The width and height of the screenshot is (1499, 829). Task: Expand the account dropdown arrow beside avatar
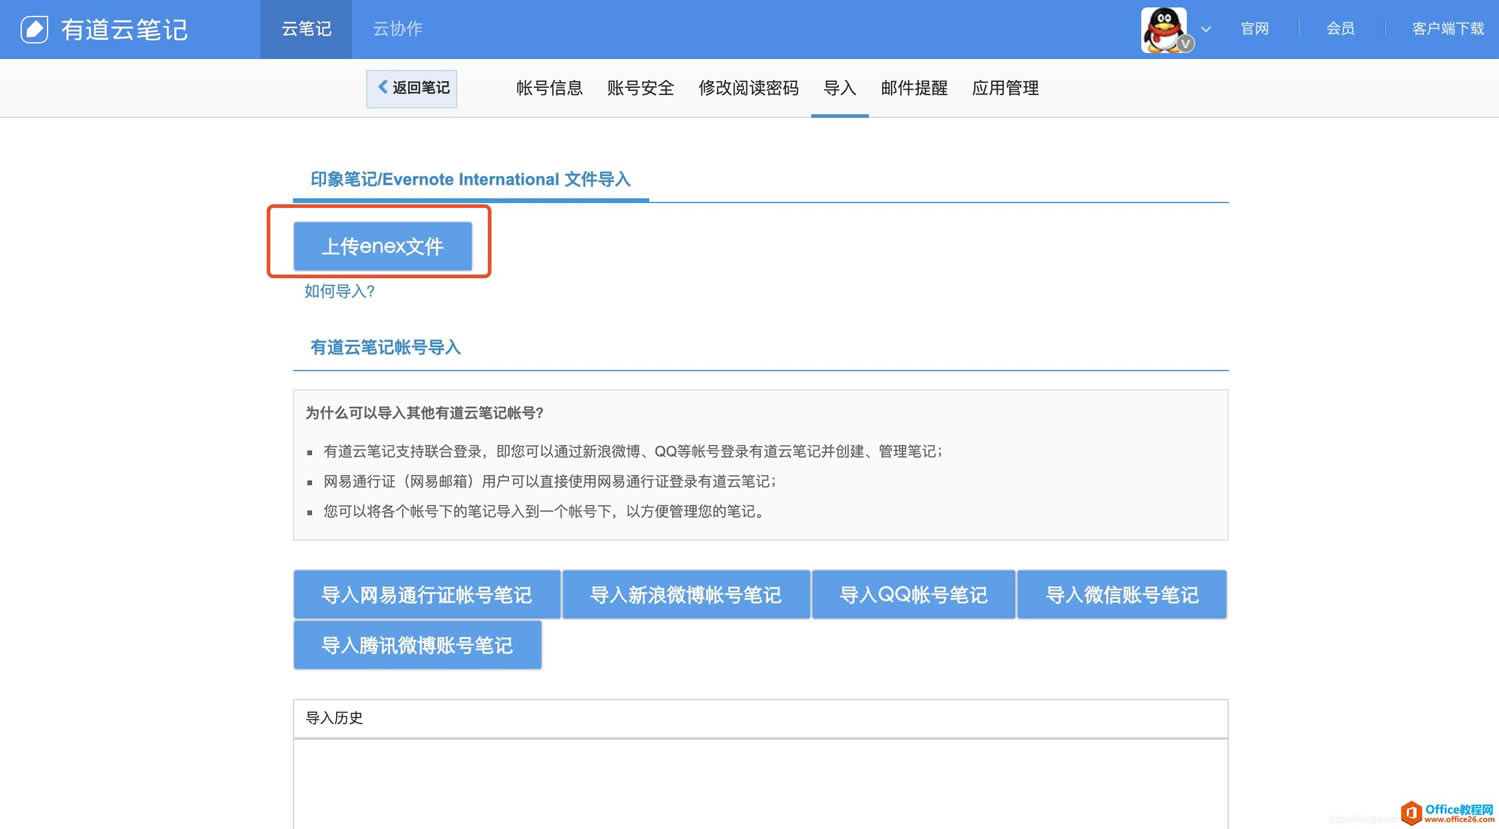(x=1206, y=29)
